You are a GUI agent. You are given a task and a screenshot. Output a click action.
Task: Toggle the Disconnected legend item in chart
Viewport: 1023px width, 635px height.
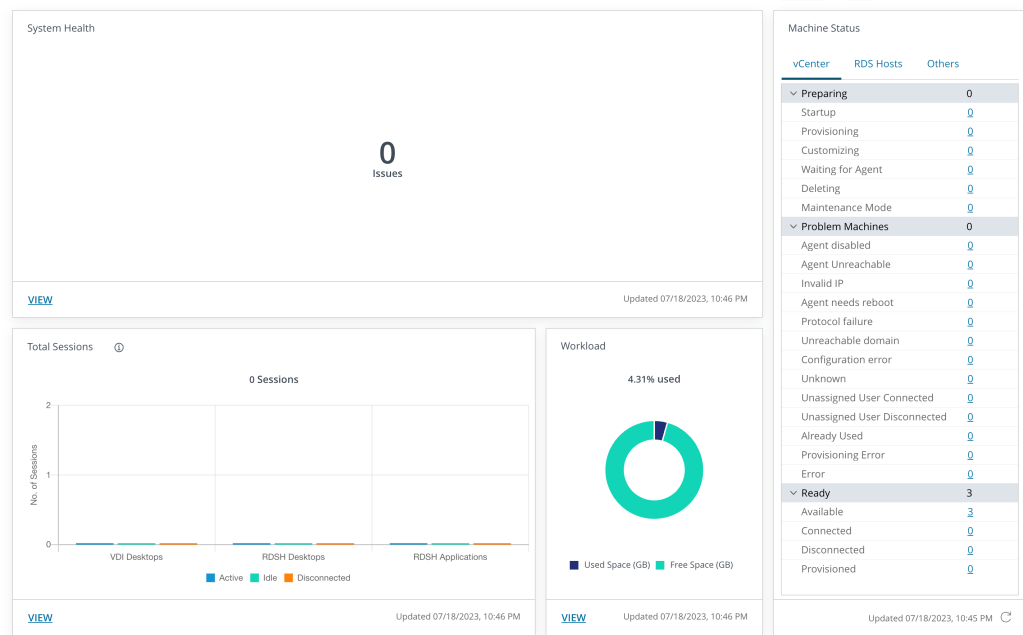tap(317, 578)
